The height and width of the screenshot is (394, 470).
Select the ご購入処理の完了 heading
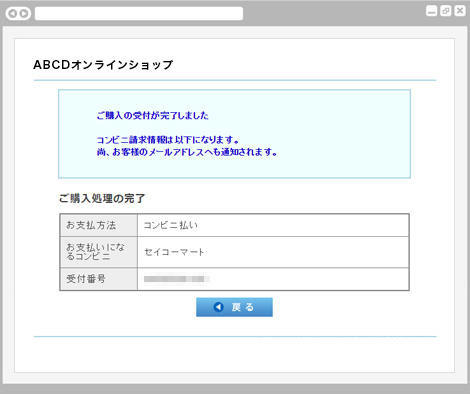(102, 198)
